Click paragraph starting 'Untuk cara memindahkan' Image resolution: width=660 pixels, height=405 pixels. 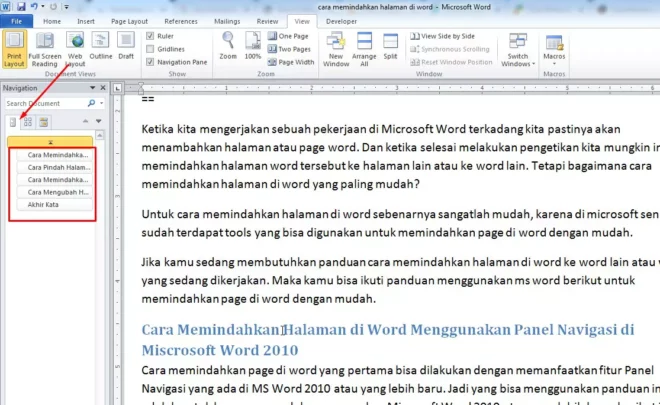click(x=400, y=223)
